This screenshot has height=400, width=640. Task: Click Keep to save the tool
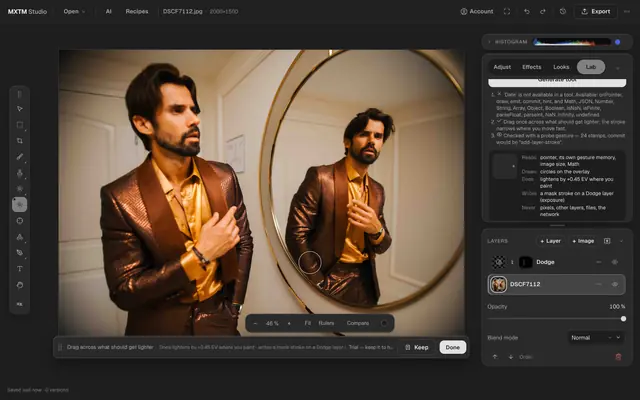[417, 347]
